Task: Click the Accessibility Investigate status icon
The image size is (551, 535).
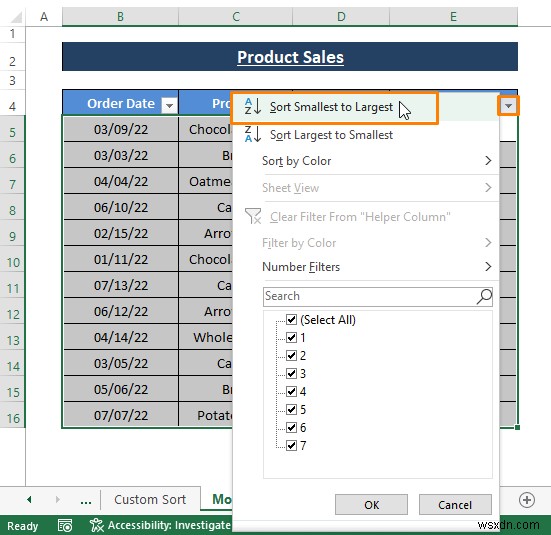Action: tap(97, 526)
